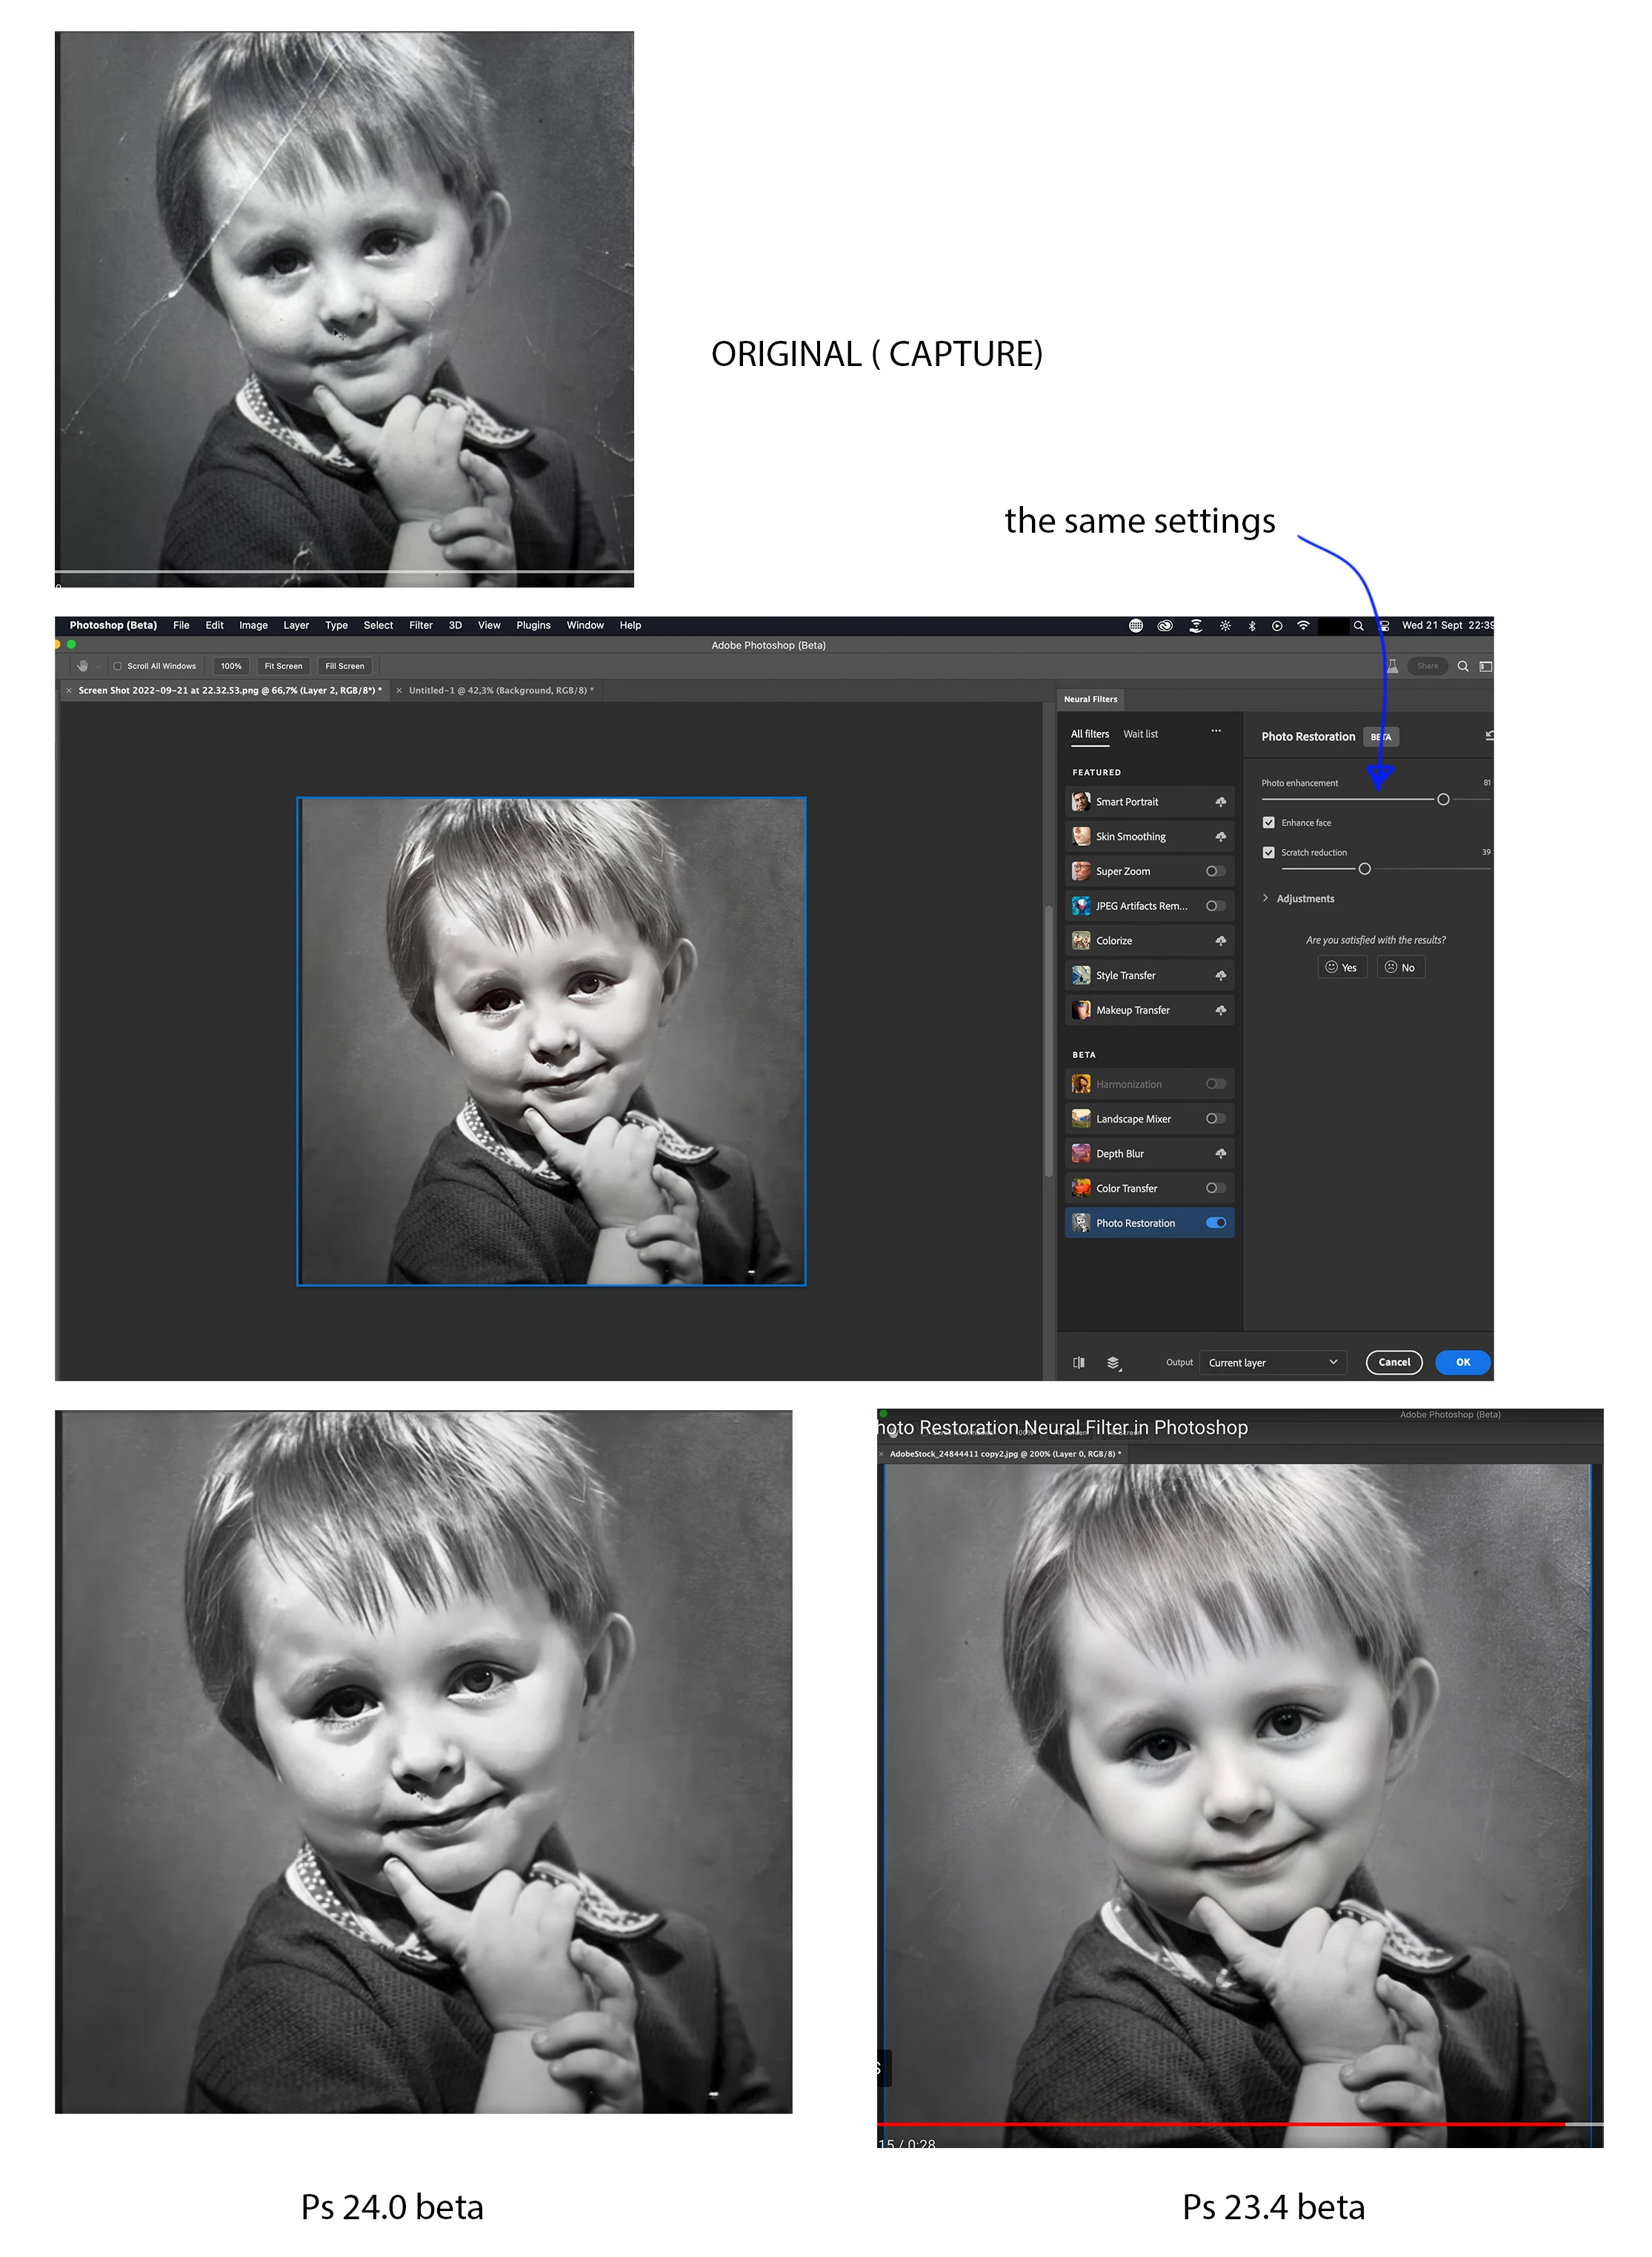Screen dimensions: 1652x2257
Task: Click the layer preview stack icon
Action: (1113, 1362)
